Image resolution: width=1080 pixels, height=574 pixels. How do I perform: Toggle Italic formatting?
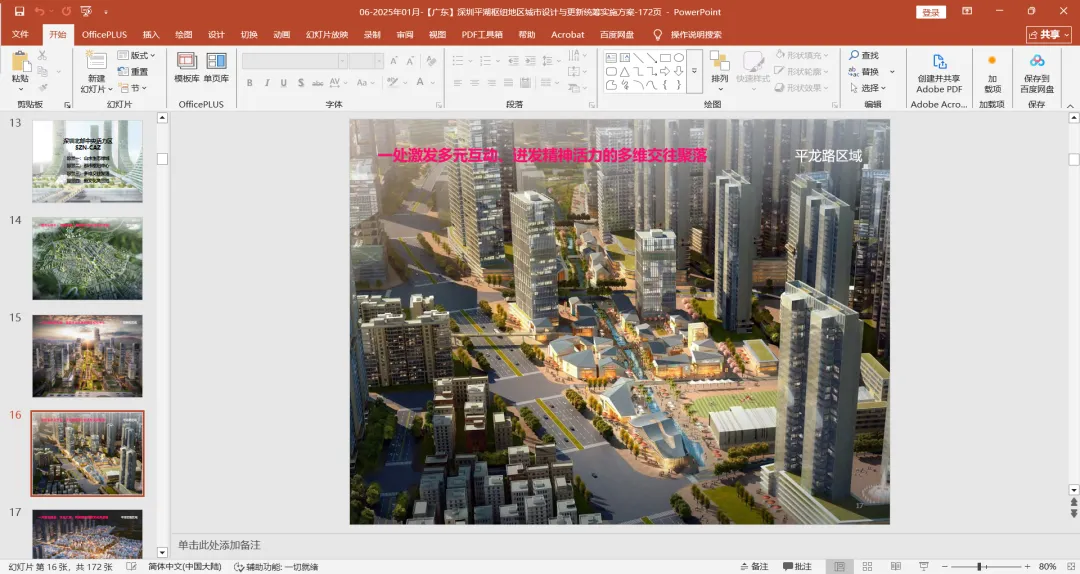click(267, 83)
